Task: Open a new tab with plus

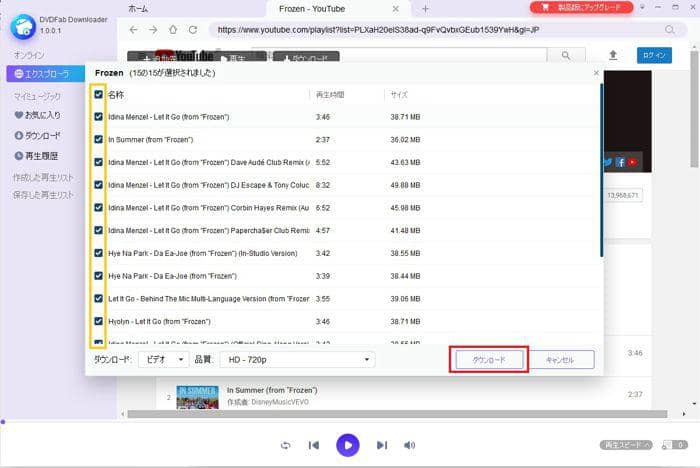Action: click(x=425, y=9)
